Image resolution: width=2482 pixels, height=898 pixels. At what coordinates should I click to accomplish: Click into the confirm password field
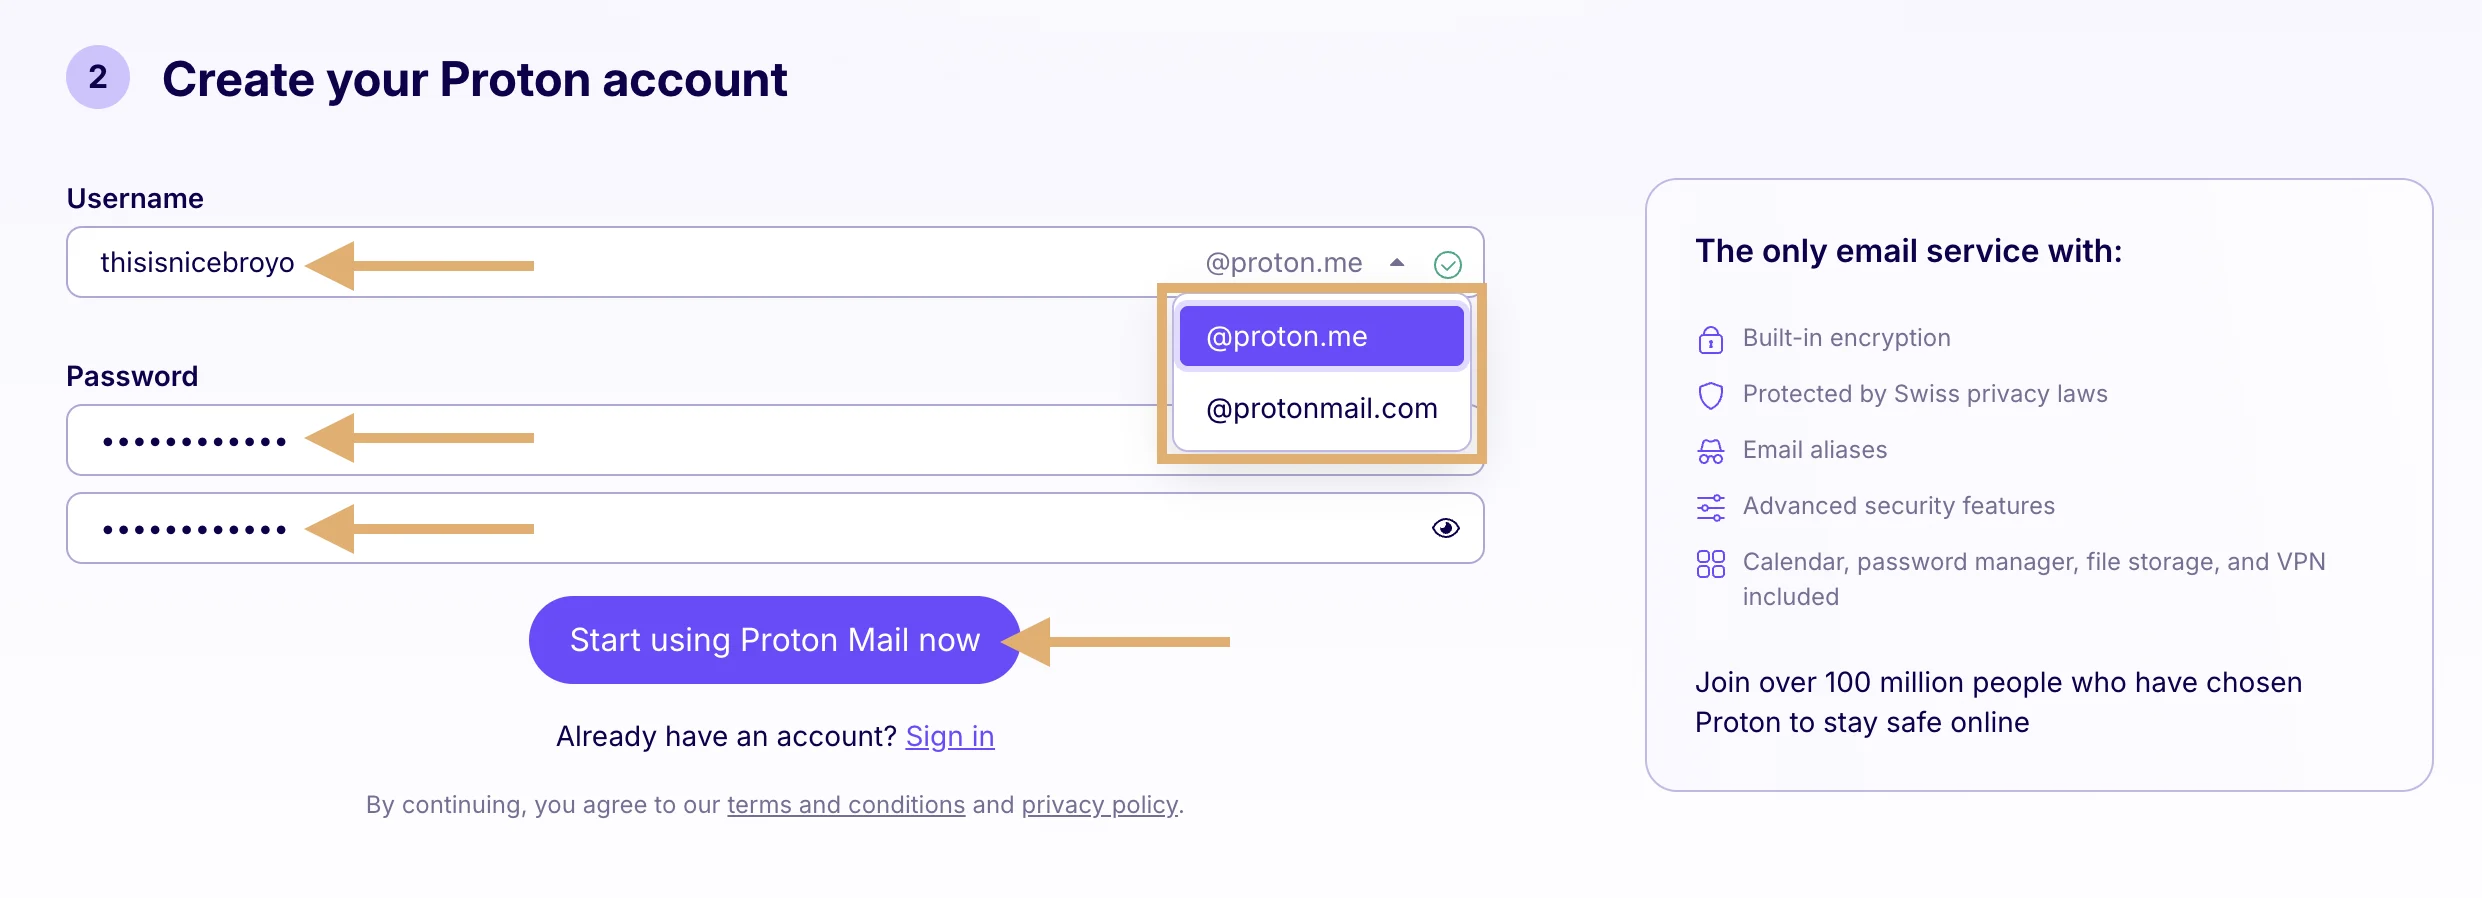tap(775, 528)
